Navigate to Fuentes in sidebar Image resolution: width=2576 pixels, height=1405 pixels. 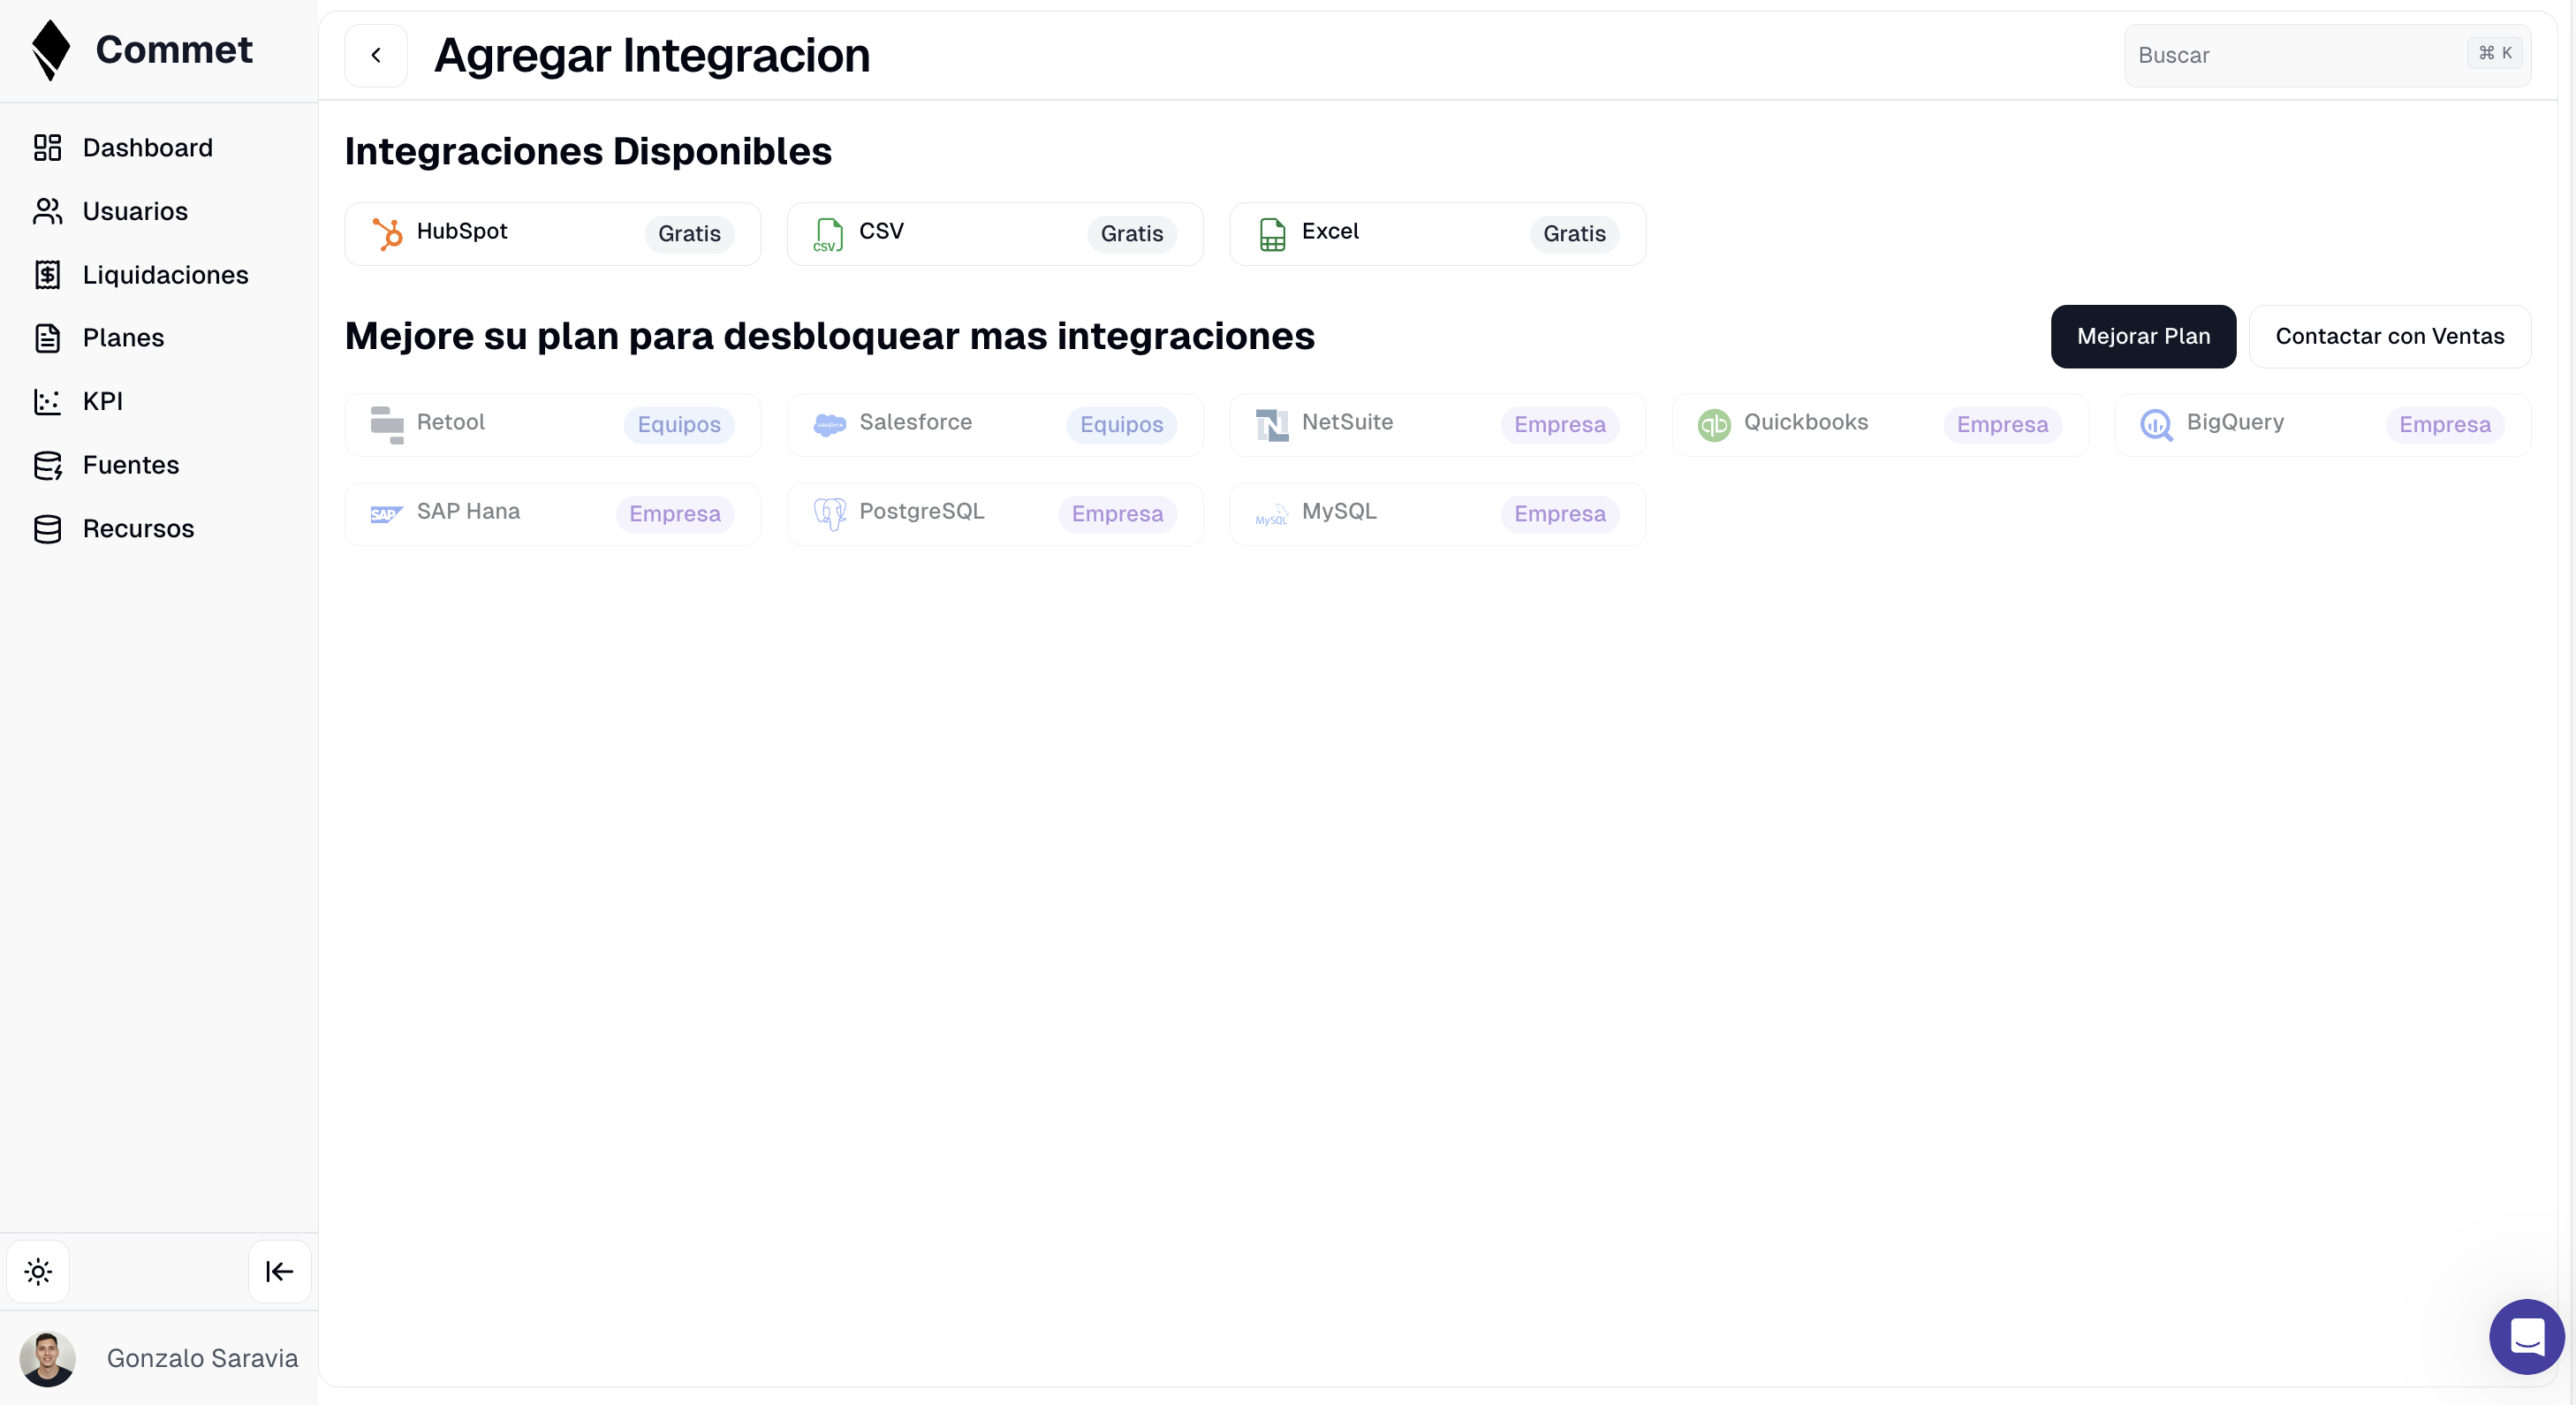coord(130,465)
